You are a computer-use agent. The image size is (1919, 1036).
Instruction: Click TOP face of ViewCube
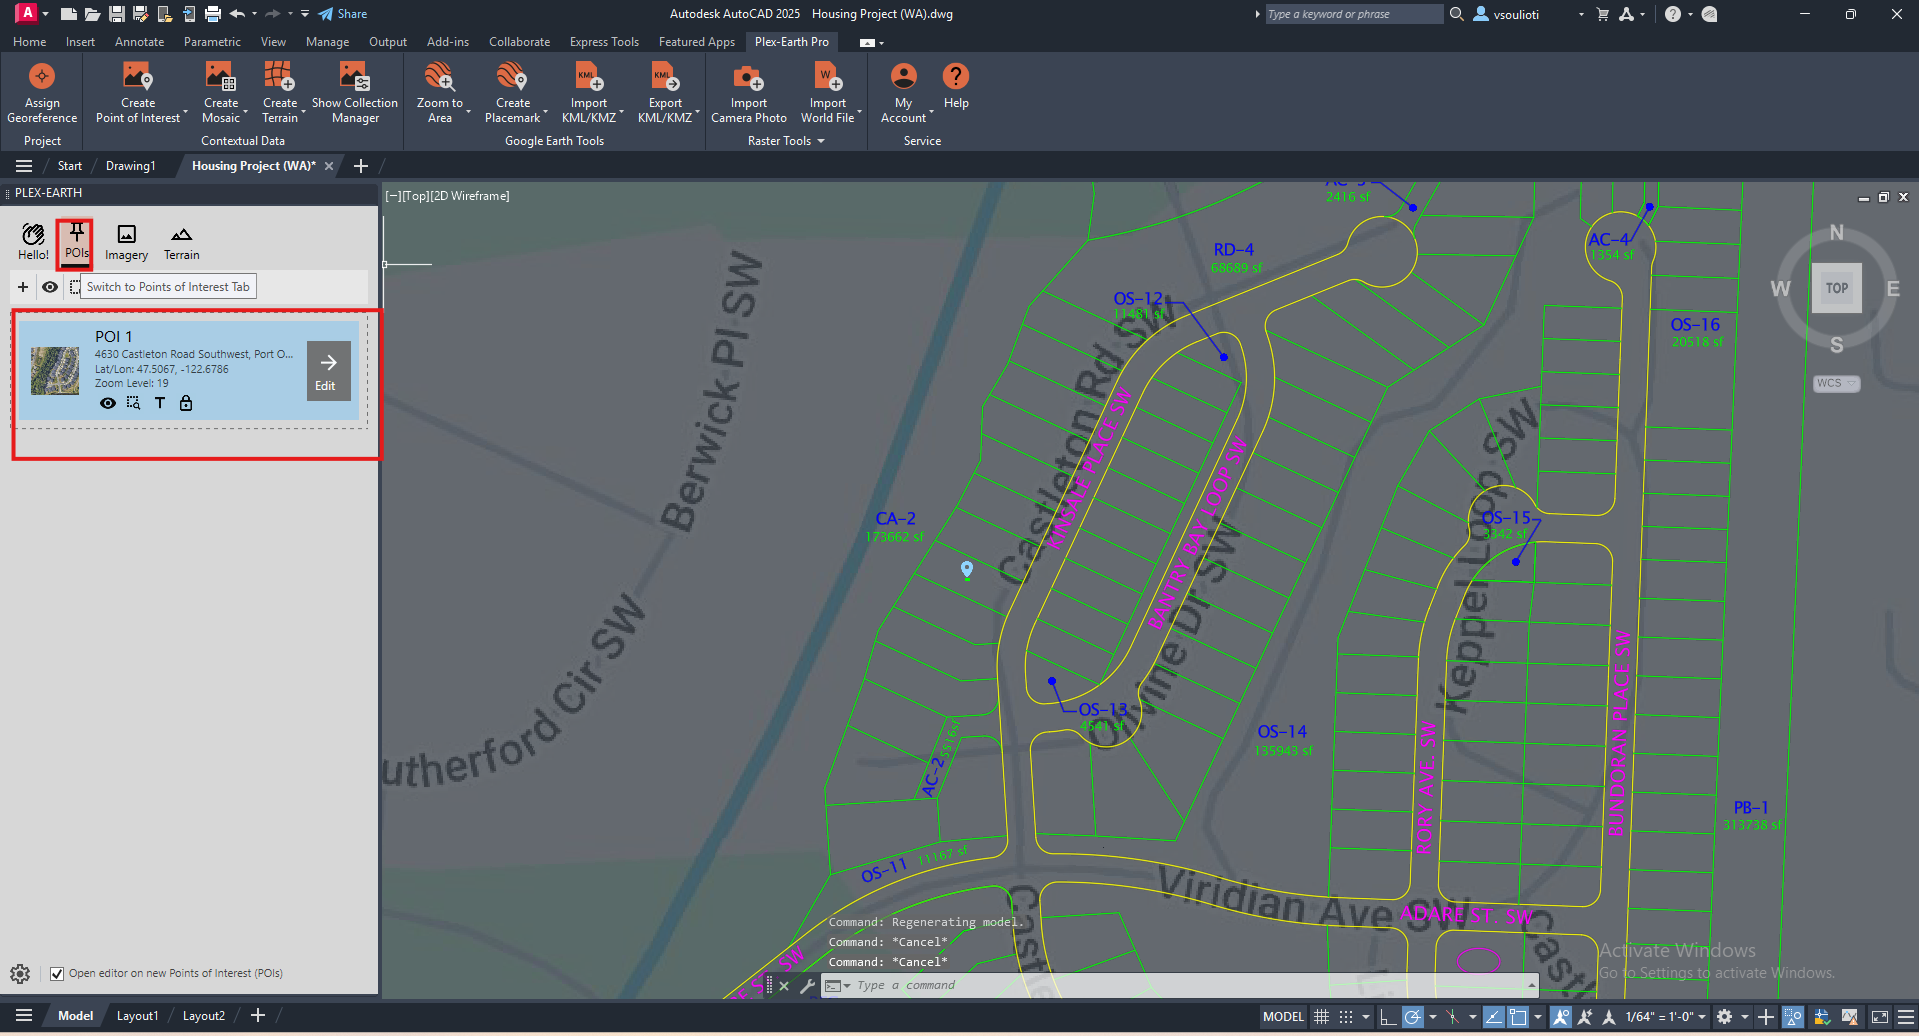[1836, 288]
